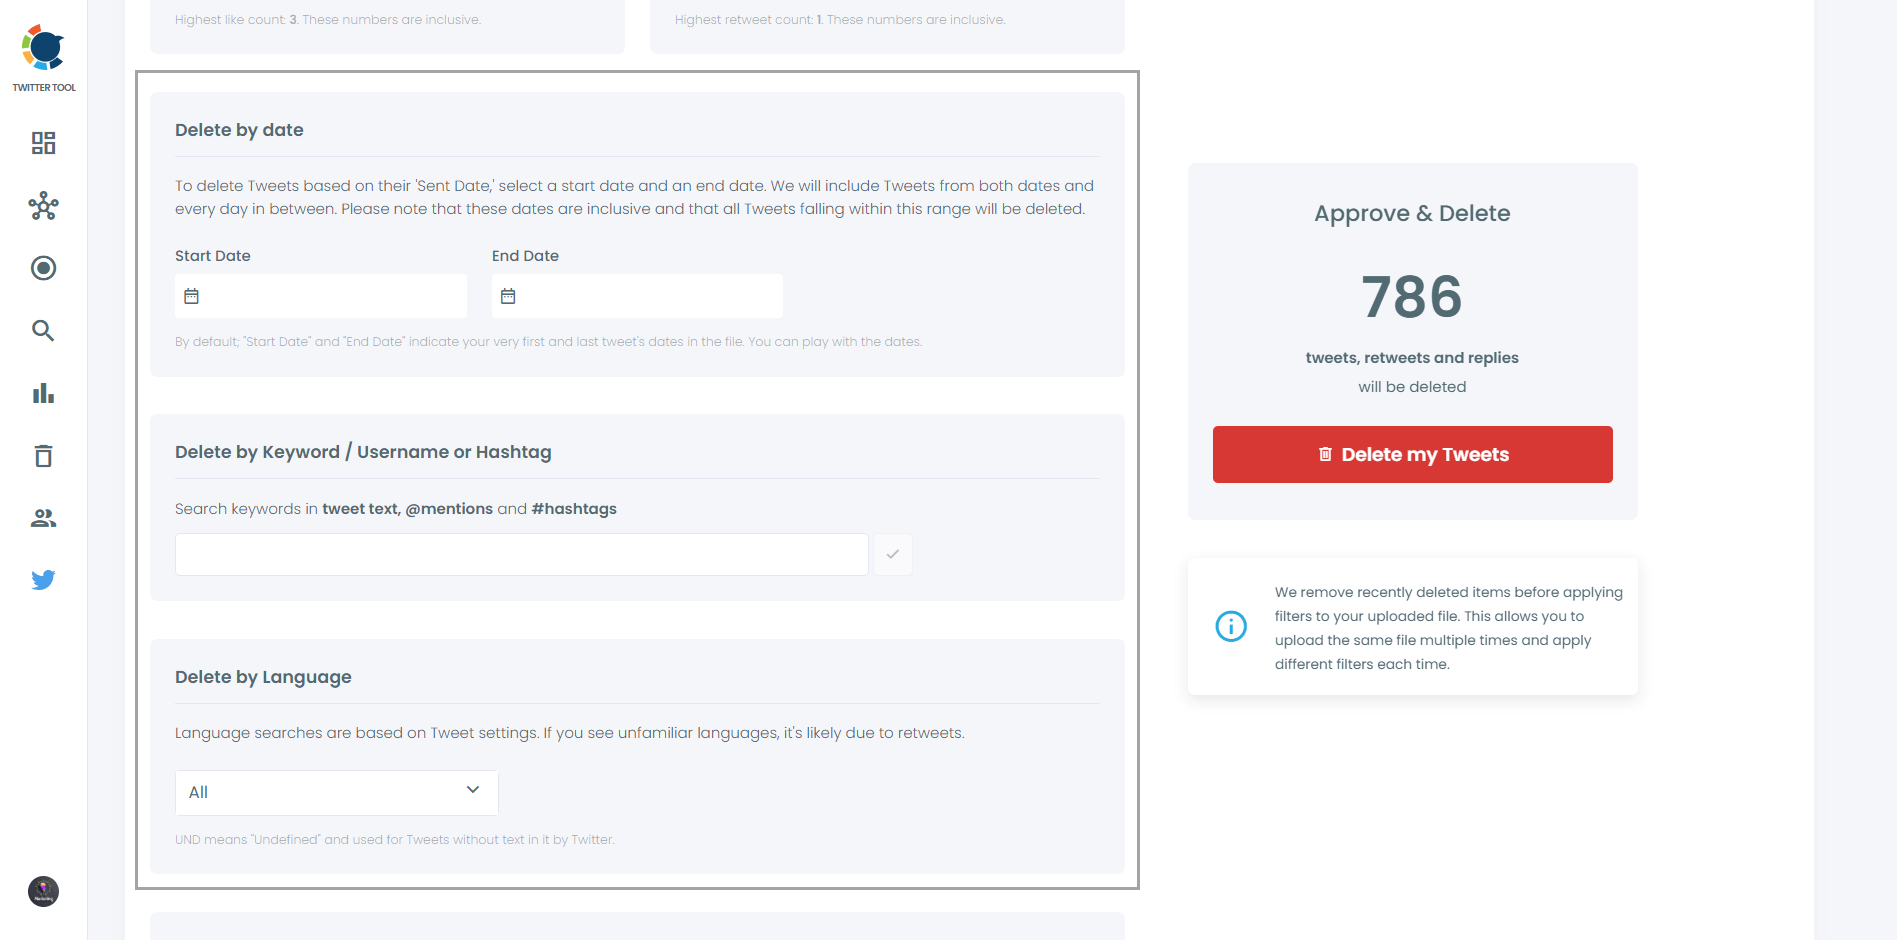View analytics via the bar chart icon
Image resolution: width=1897 pixels, height=940 pixels.
43,393
